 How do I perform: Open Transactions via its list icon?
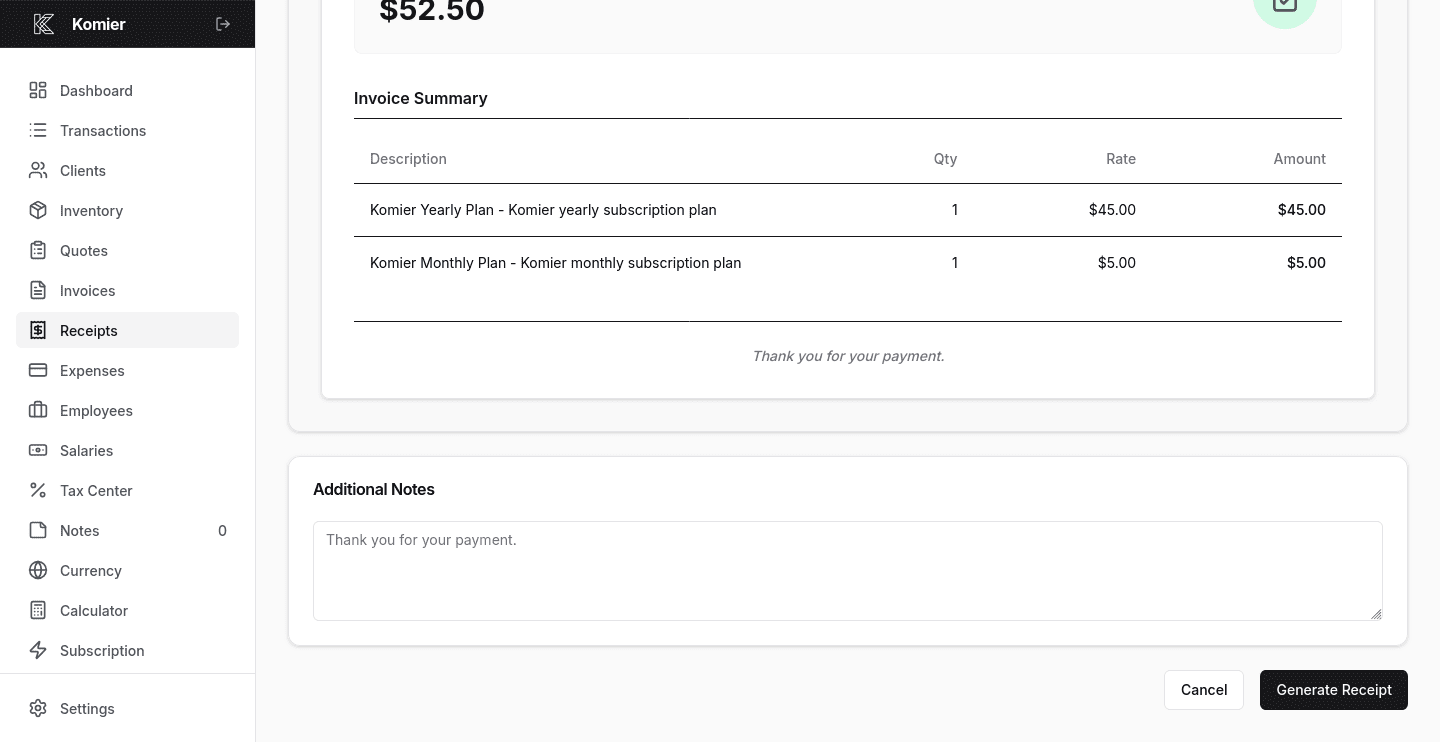pyautogui.click(x=38, y=130)
